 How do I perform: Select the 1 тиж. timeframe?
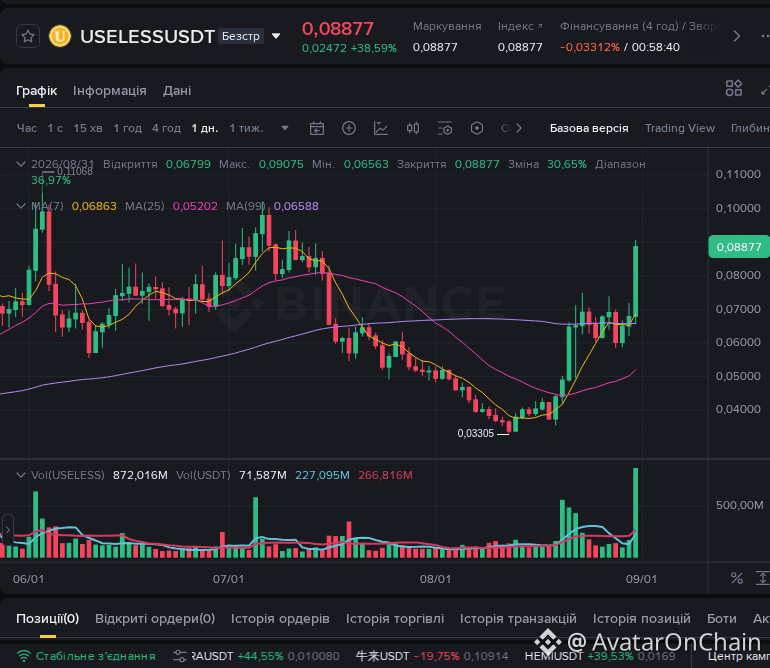click(x=246, y=128)
